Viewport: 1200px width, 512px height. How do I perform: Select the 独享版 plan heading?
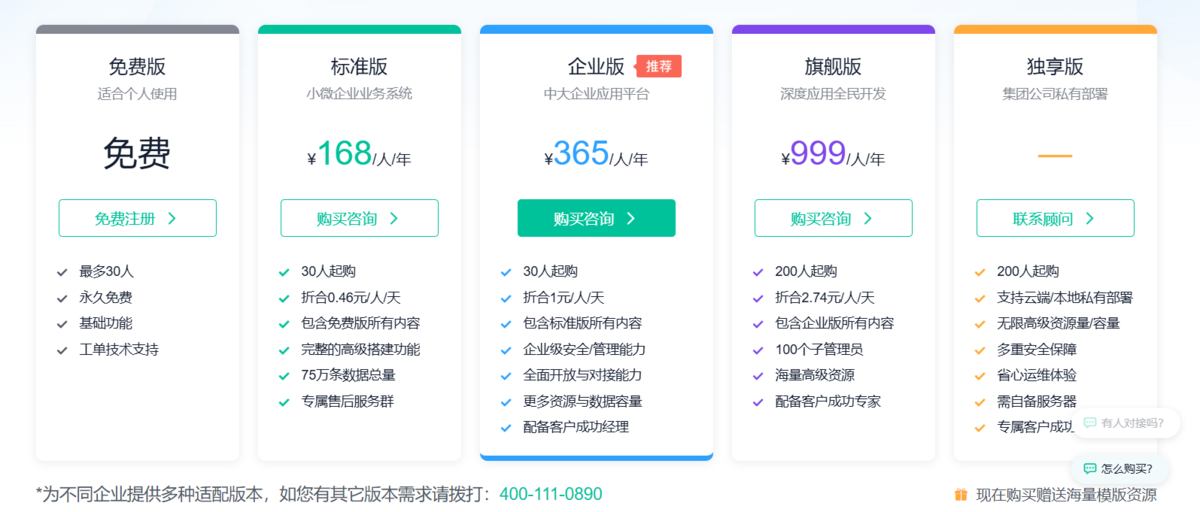[1055, 67]
